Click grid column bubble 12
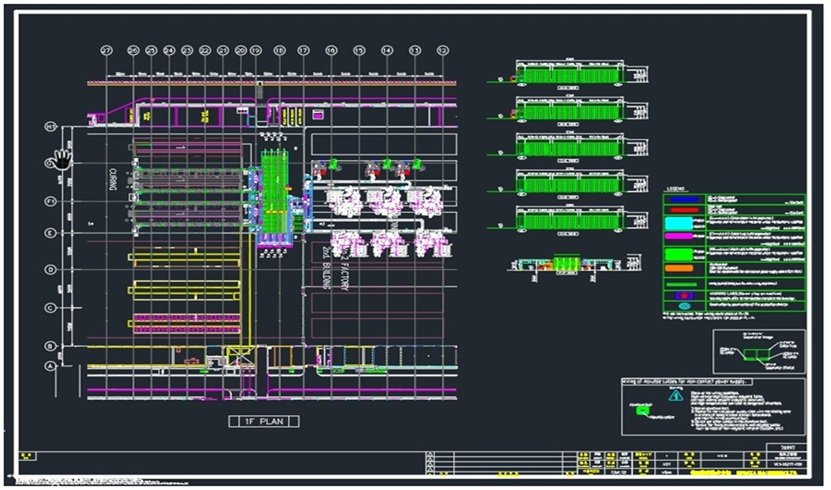This screenshot has width=831, height=490. point(443,50)
